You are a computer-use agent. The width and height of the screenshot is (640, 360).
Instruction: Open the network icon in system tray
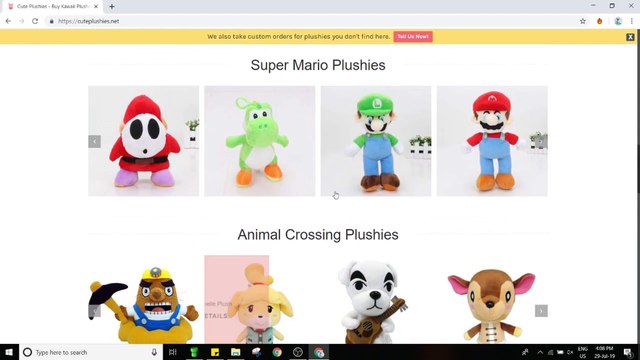click(x=550, y=352)
